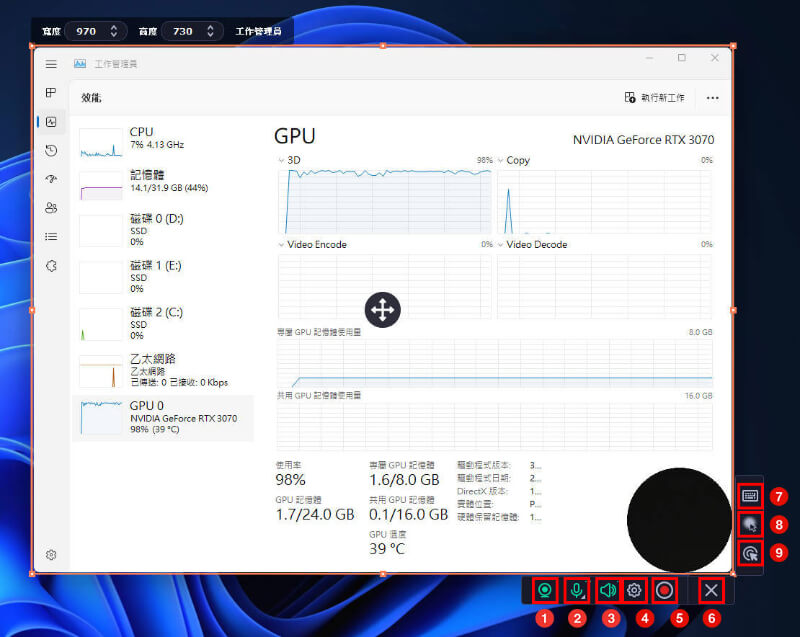Click the height stepper down arrow
This screenshot has height=637, width=800.
coord(210,36)
